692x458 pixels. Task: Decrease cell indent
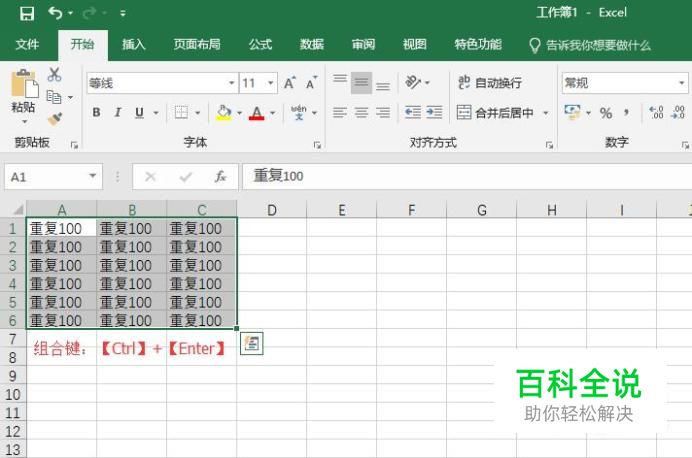click(x=413, y=113)
